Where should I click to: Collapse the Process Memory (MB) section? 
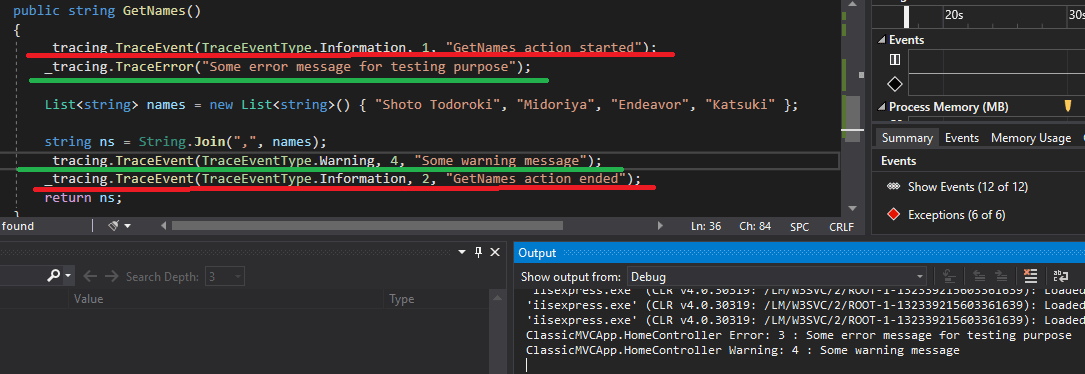882,107
